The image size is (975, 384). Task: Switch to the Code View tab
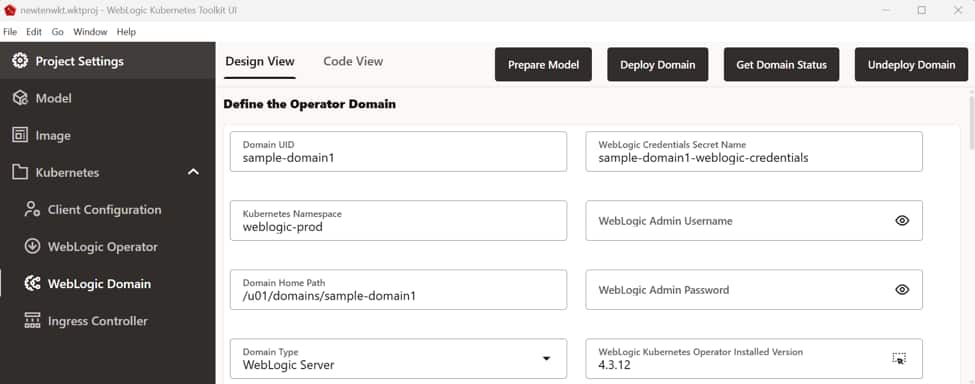click(x=353, y=62)
